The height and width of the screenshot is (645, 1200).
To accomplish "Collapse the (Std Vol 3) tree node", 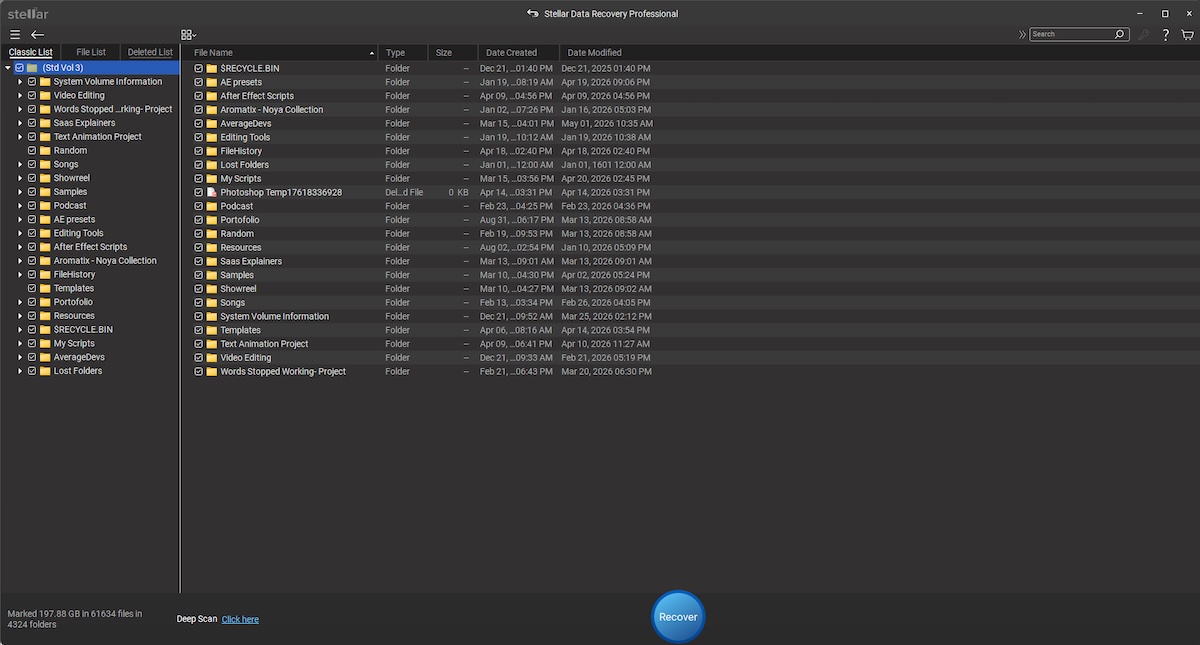I will coord(8,68).
